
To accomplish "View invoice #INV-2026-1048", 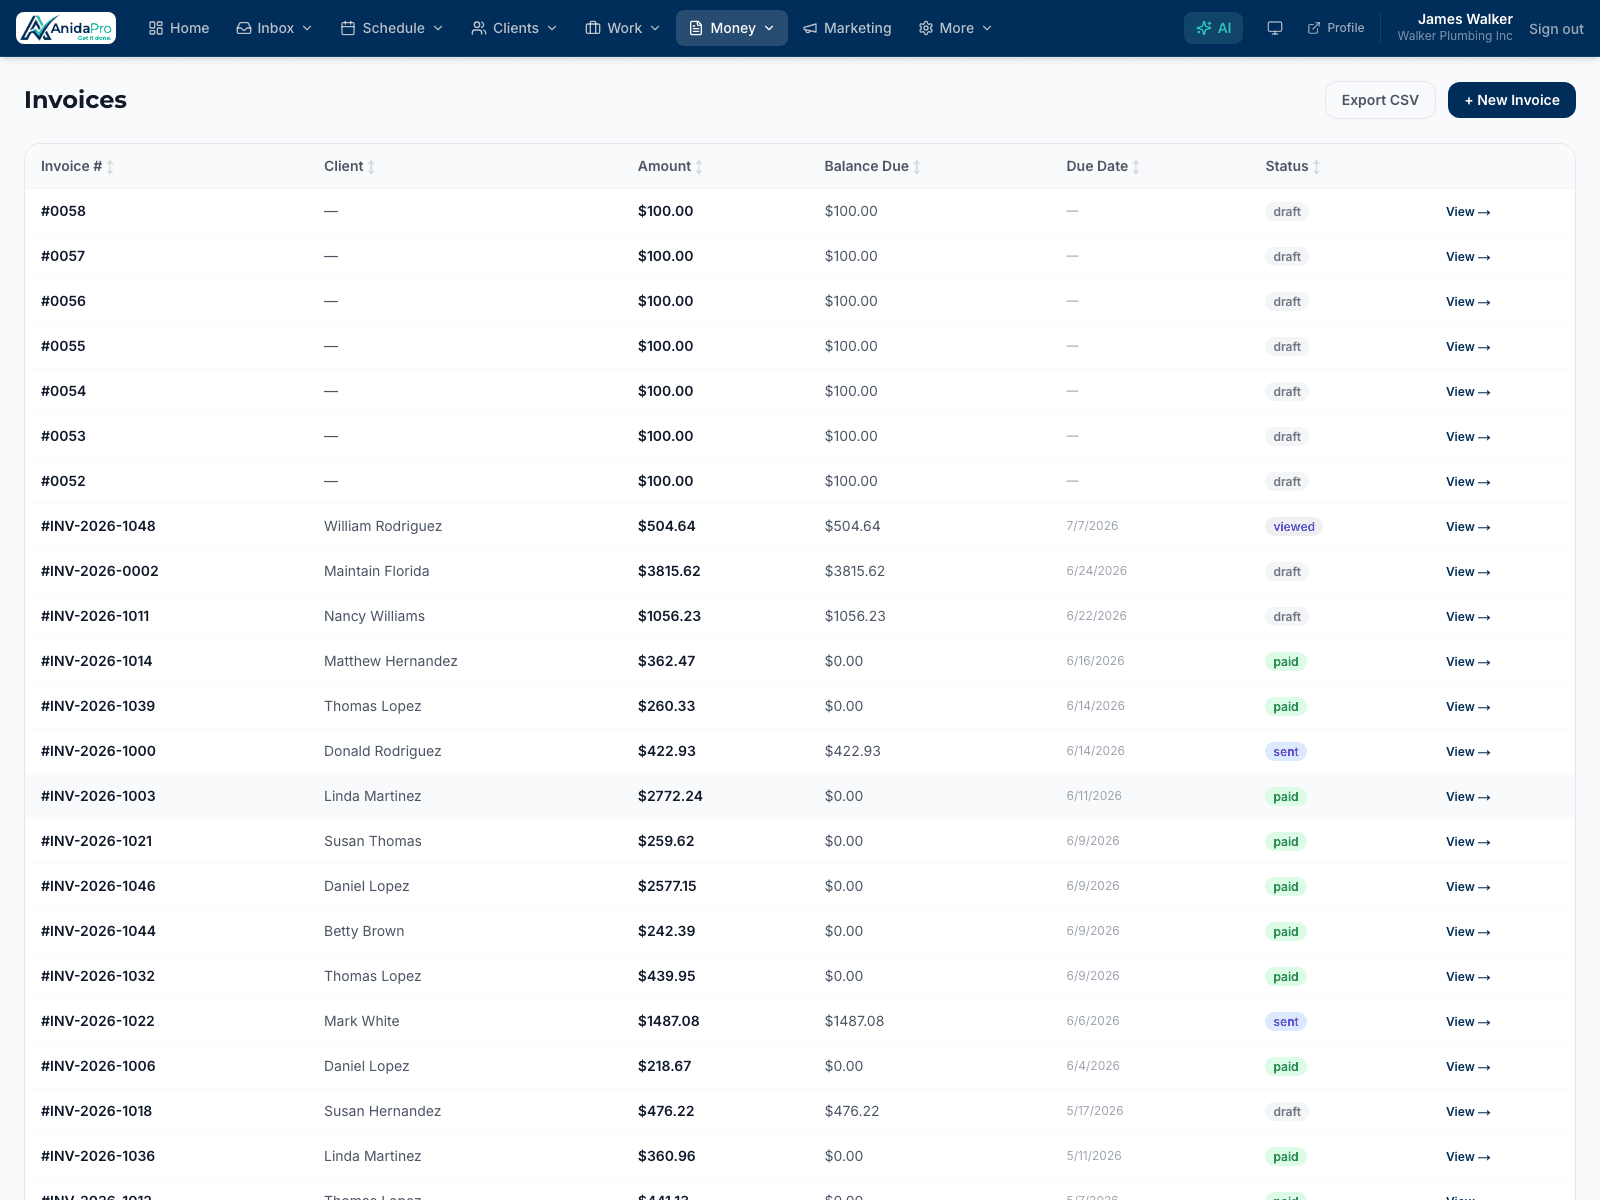I will point(1468,527).
